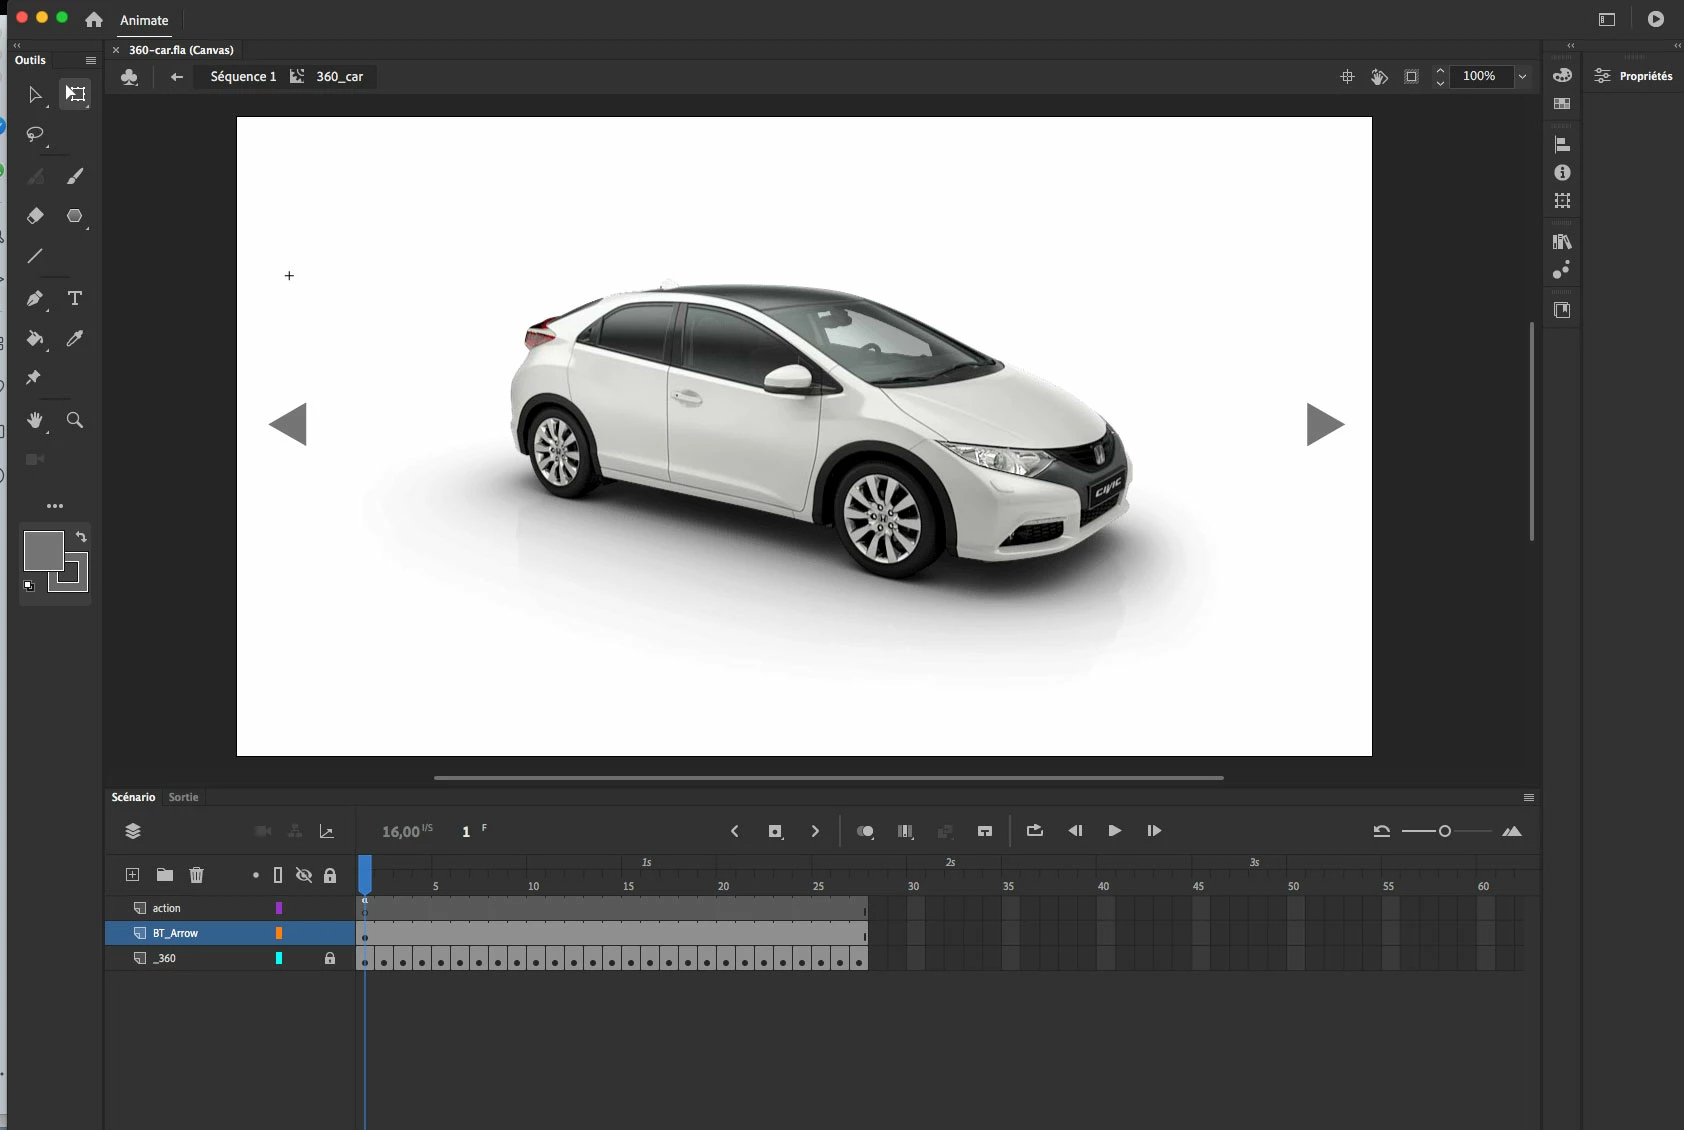Create a new layer folder
This screenshot has height=1130, width=1684.
[x=165, y=875]
